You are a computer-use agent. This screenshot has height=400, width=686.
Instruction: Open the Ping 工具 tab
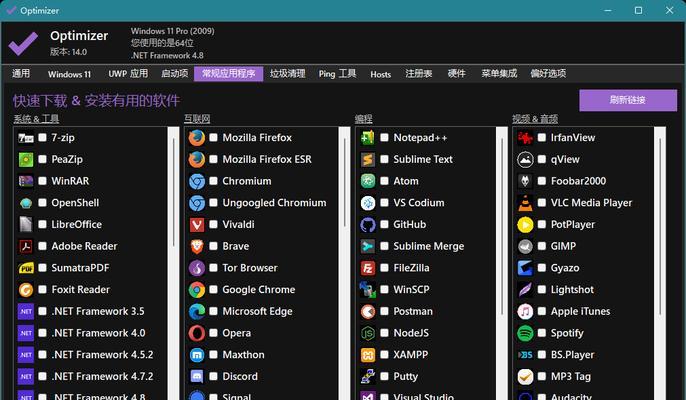coord(337,74)
